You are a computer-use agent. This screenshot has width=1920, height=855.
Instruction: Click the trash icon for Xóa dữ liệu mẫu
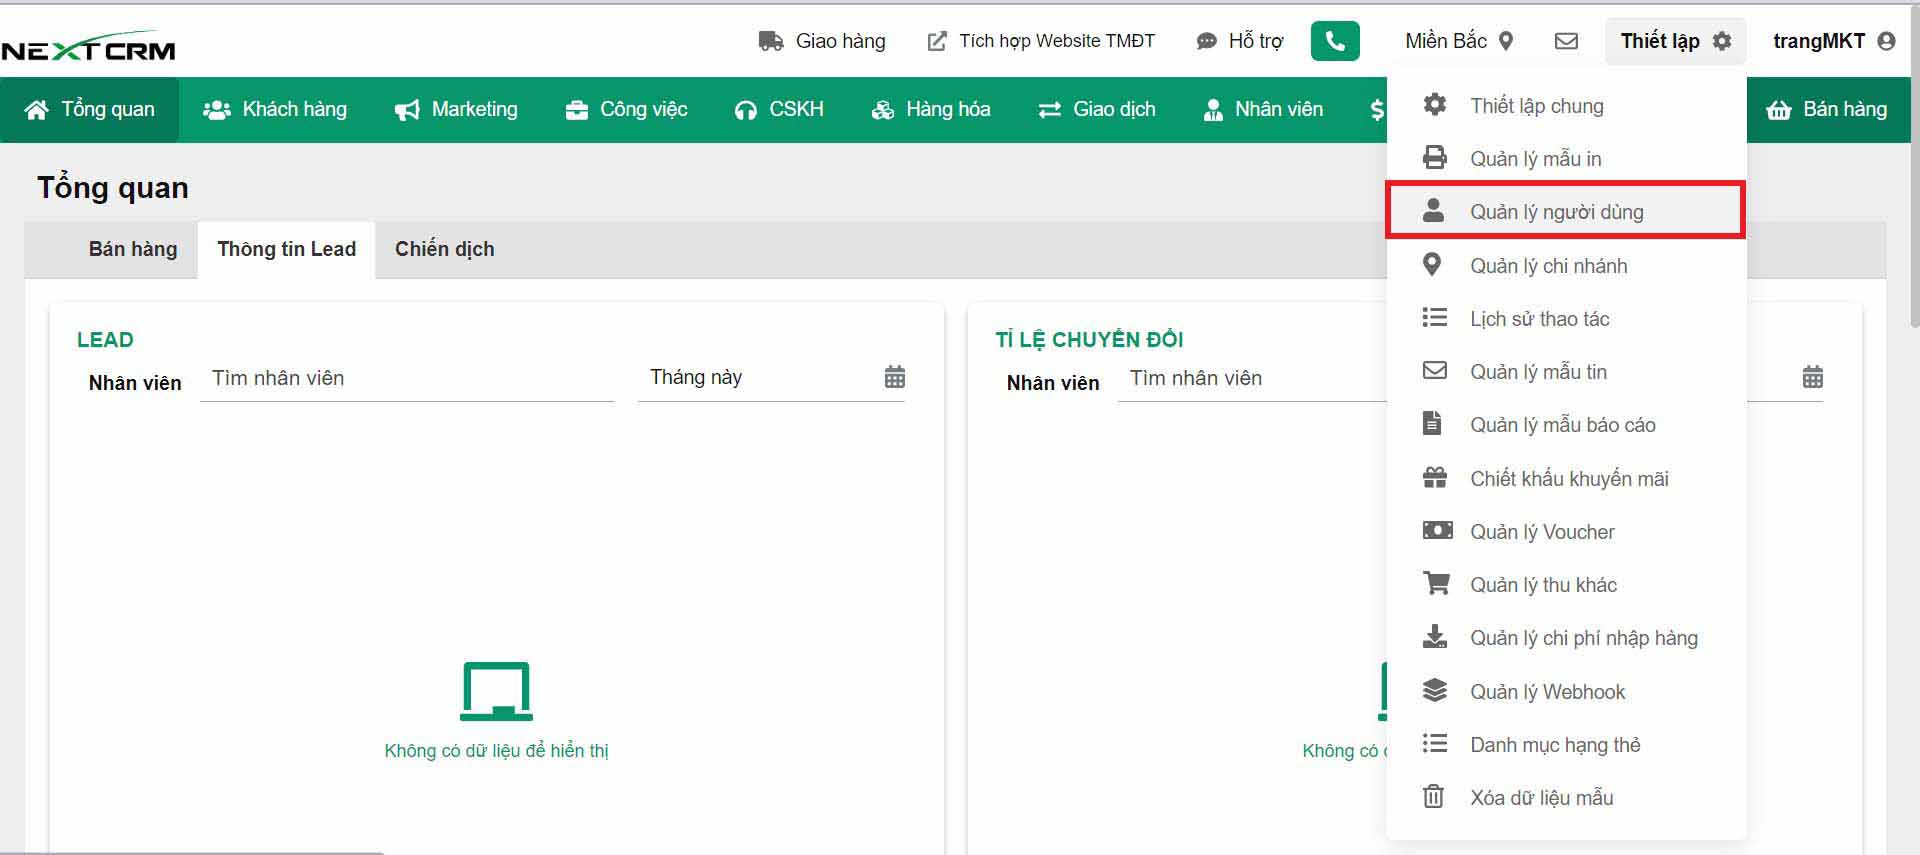[1434, 797]
